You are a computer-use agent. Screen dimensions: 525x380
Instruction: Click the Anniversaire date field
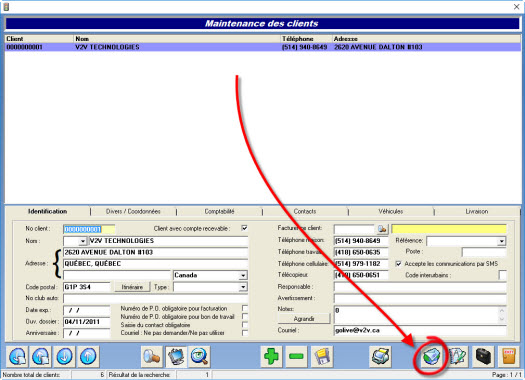click(87, 333)
